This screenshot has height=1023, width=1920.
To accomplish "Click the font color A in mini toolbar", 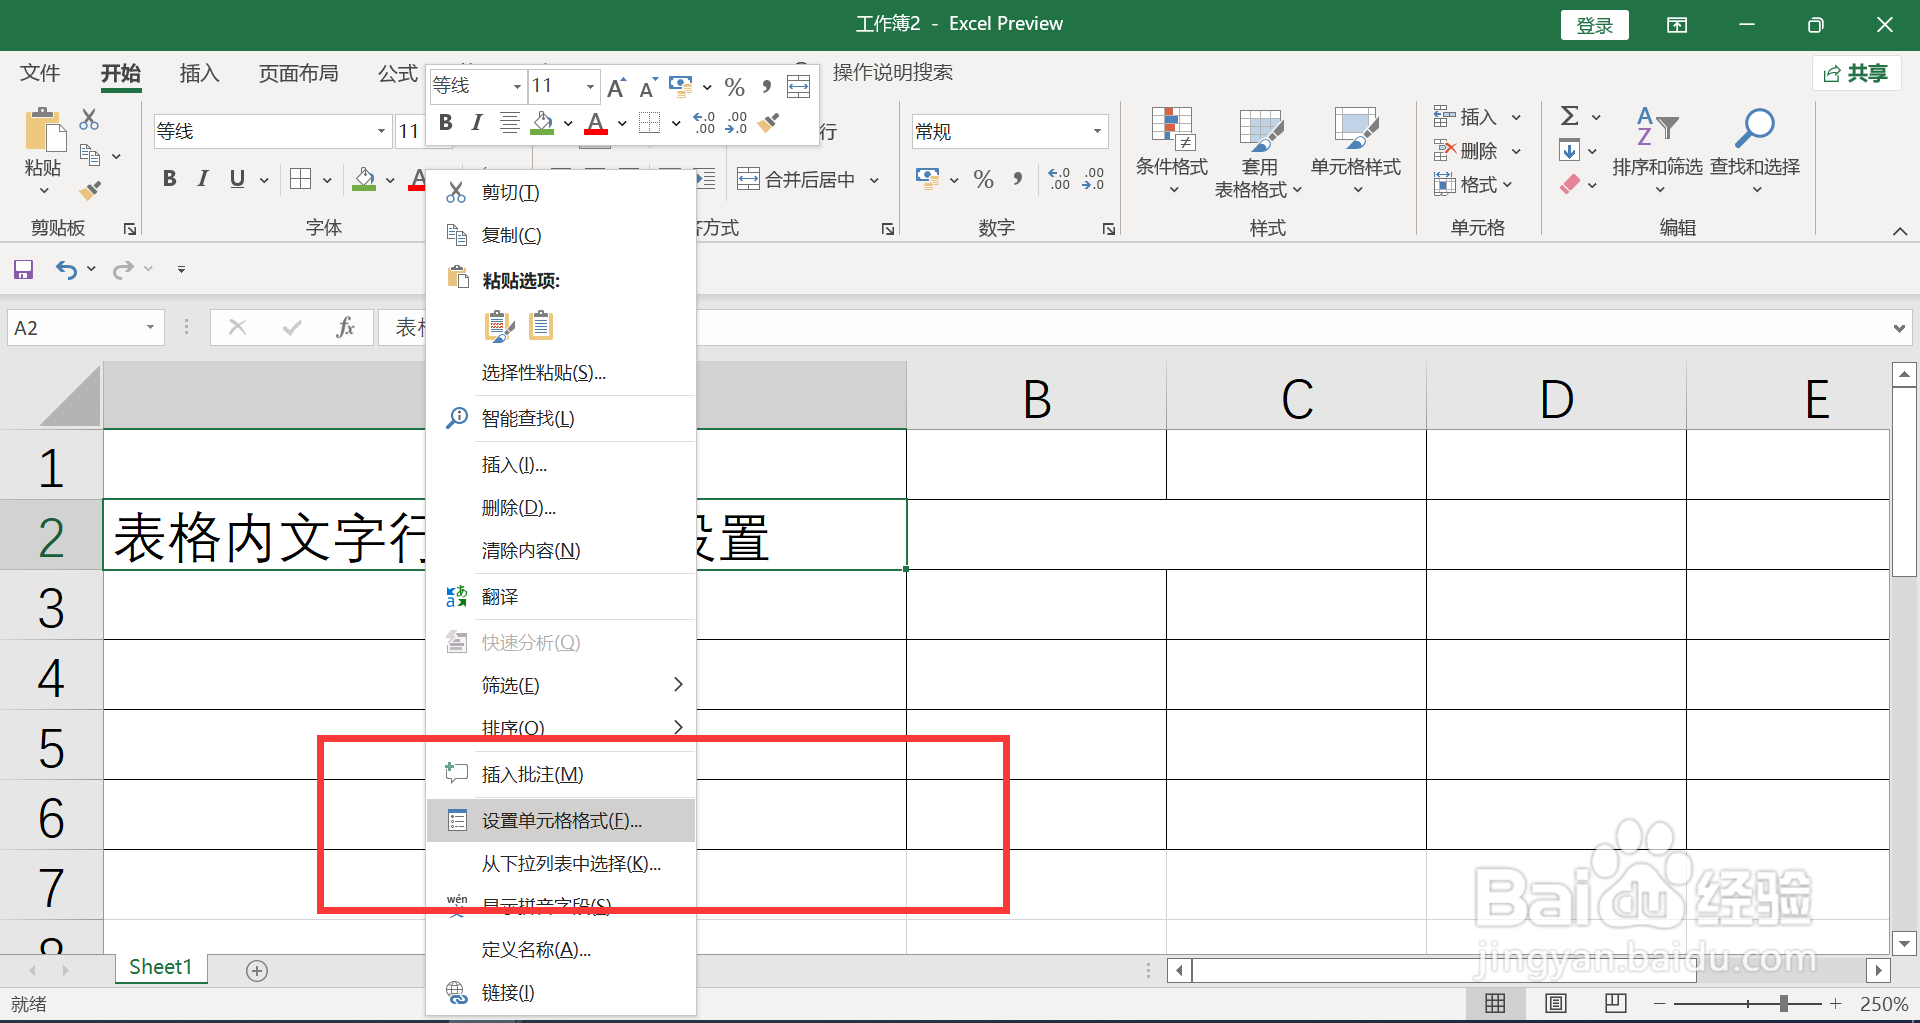I will pyautogui.click(x=596, y=123).
